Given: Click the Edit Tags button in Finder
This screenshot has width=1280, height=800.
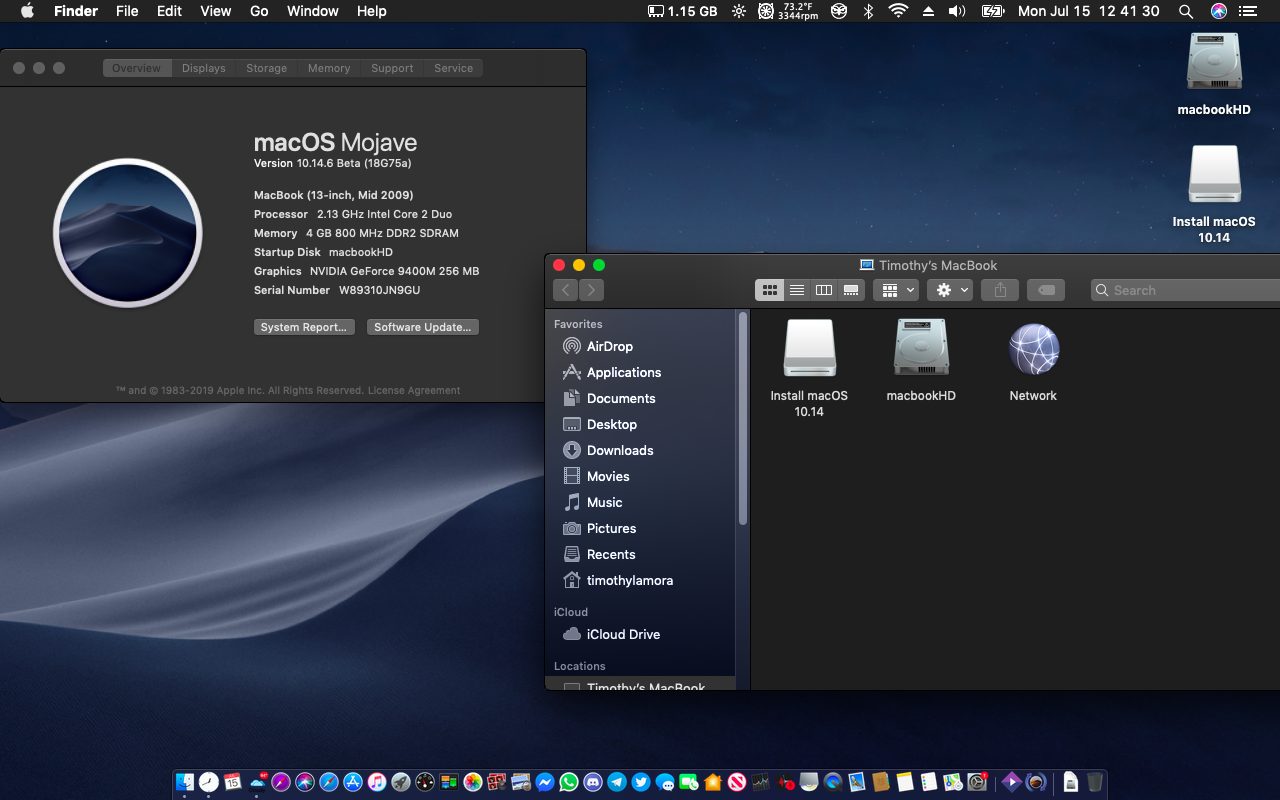Looking at the screenshot, I should click(1046, 290).
